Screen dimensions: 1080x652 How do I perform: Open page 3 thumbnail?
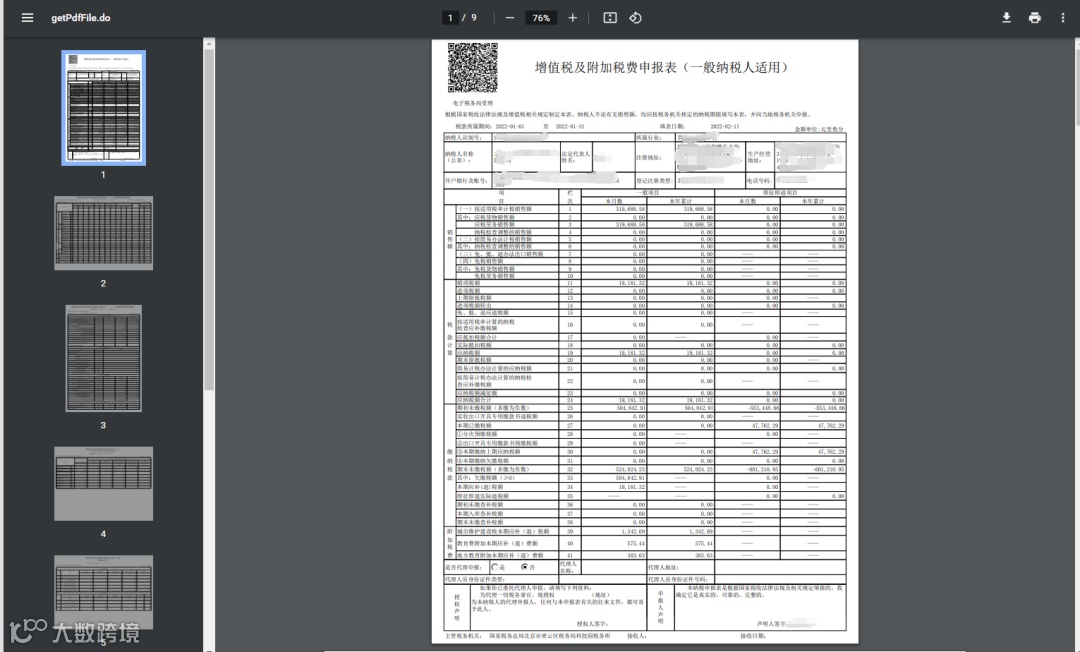click(x=103, y=359)
